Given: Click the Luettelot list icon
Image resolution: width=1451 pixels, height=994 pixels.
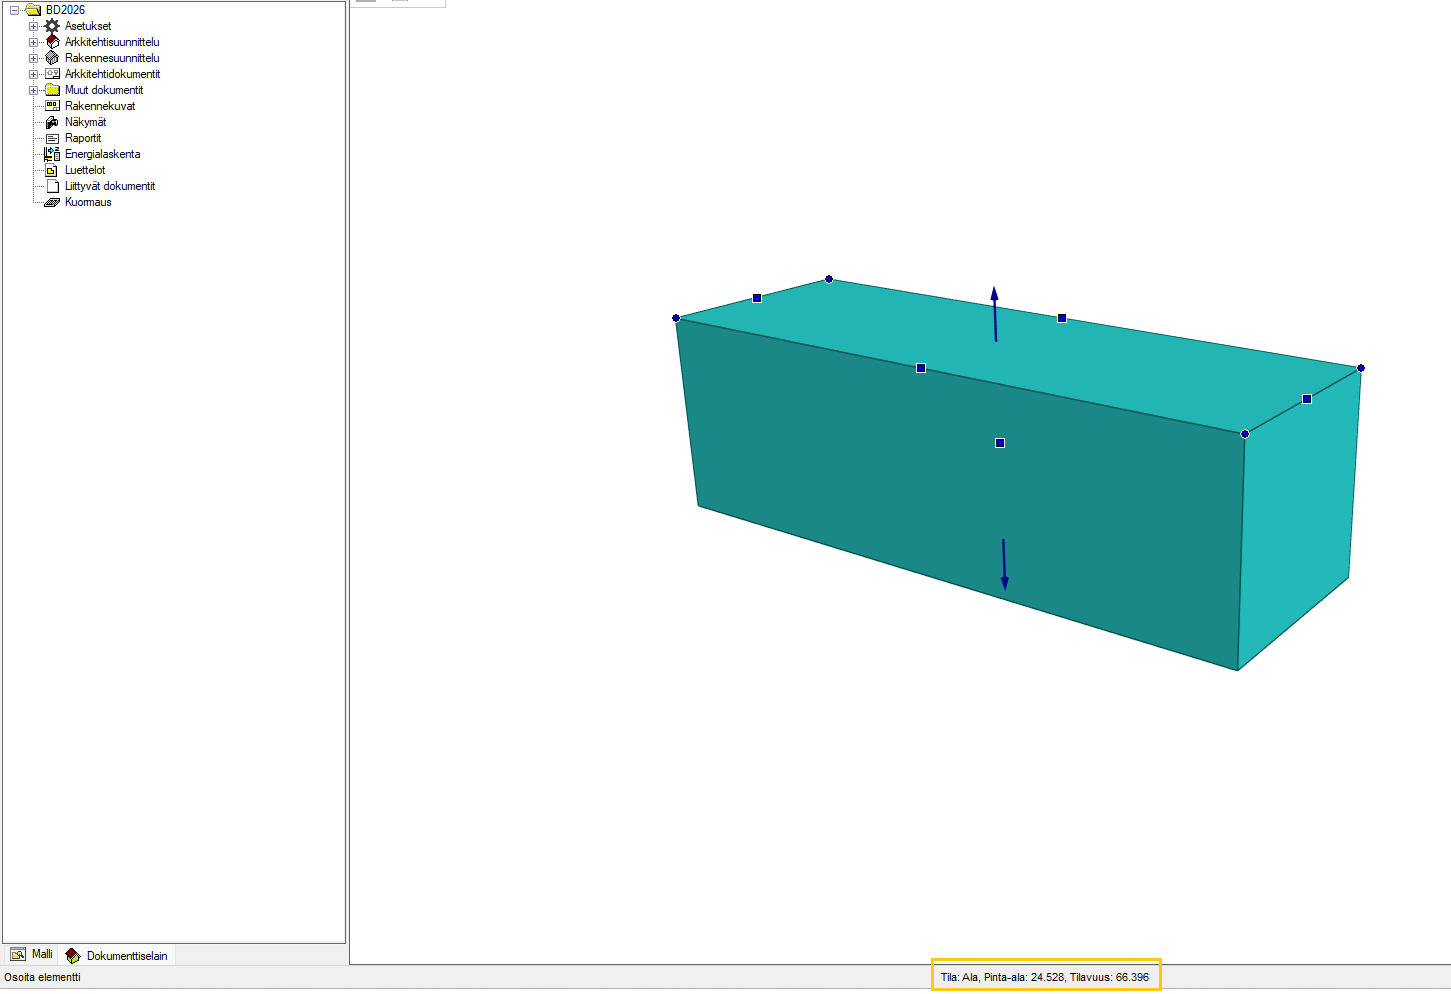Looking at the screenshot, I should (x=52, y=170).
